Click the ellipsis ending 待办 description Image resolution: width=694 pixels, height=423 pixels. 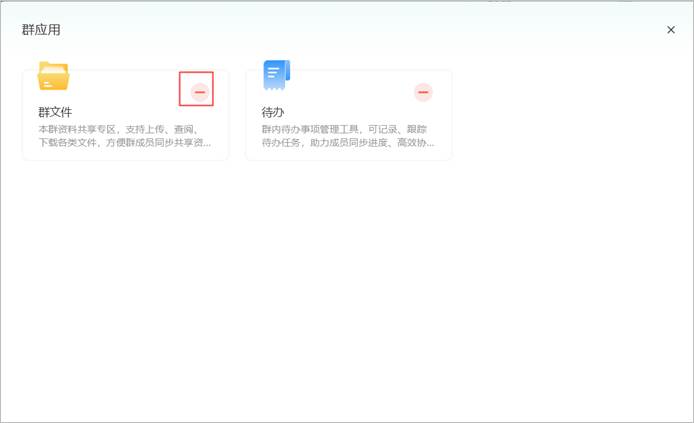coord(431,144)
